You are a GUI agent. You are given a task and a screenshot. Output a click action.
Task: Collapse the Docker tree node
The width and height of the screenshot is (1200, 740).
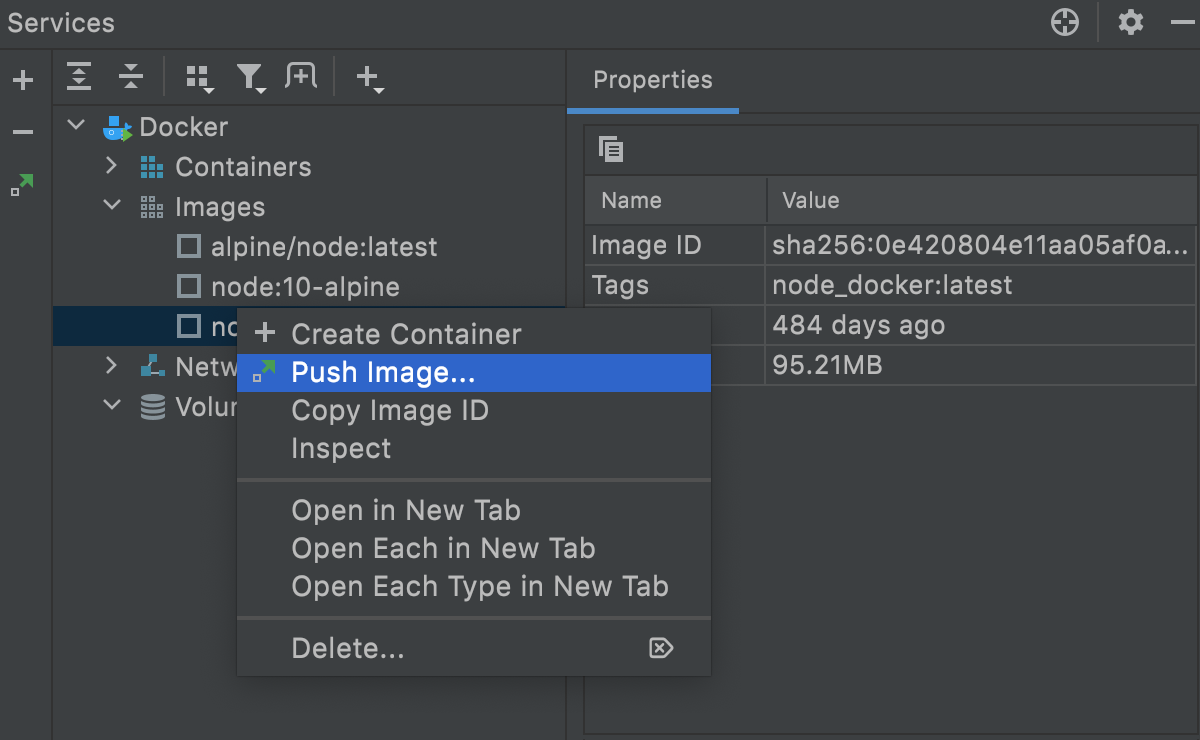[76, 126]
